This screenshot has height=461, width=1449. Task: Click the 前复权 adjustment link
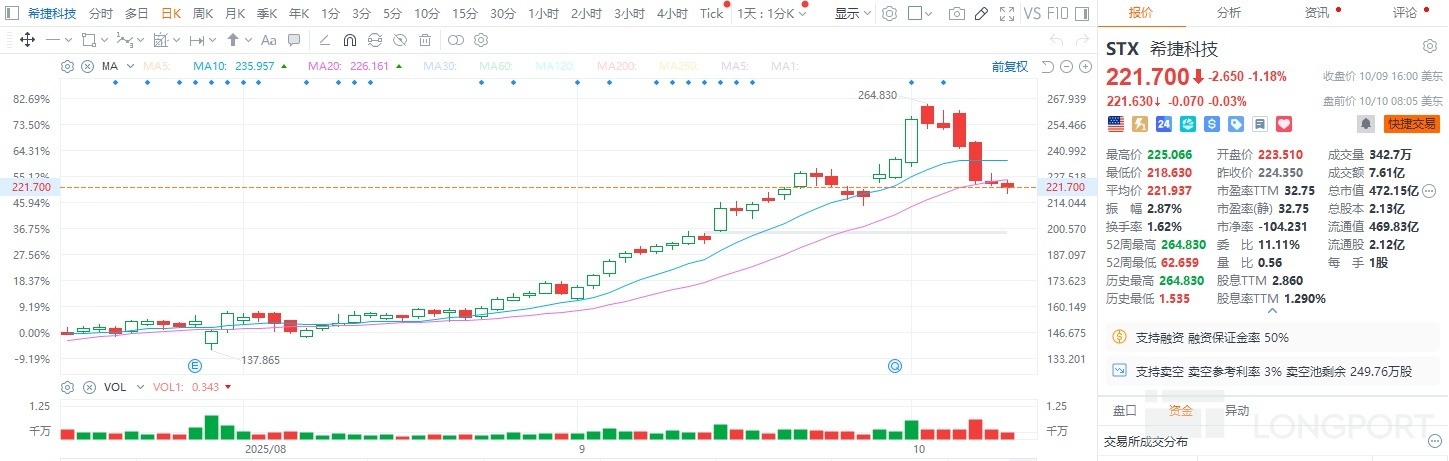tap(1009, 67)
